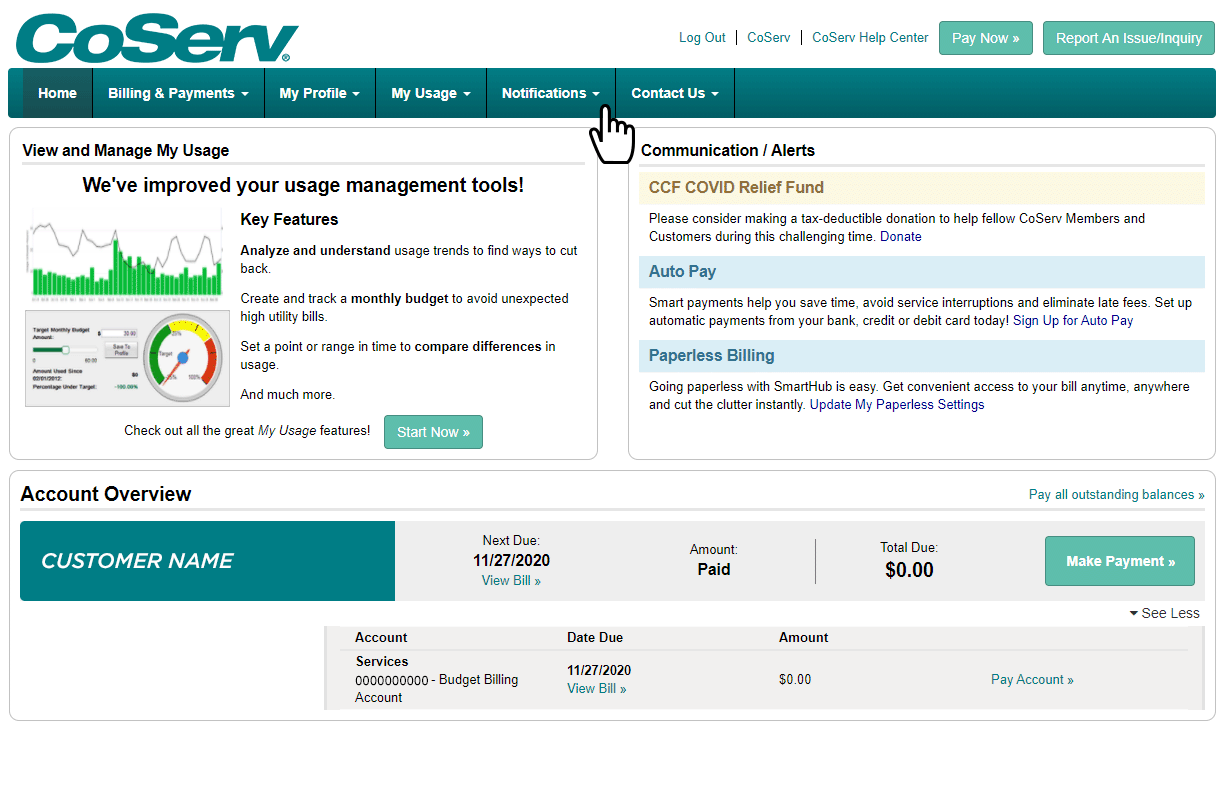Screen dimensions: 1227x795
Task: Open the budget gauge thumbnail image
Action: (x=125, y=359)
